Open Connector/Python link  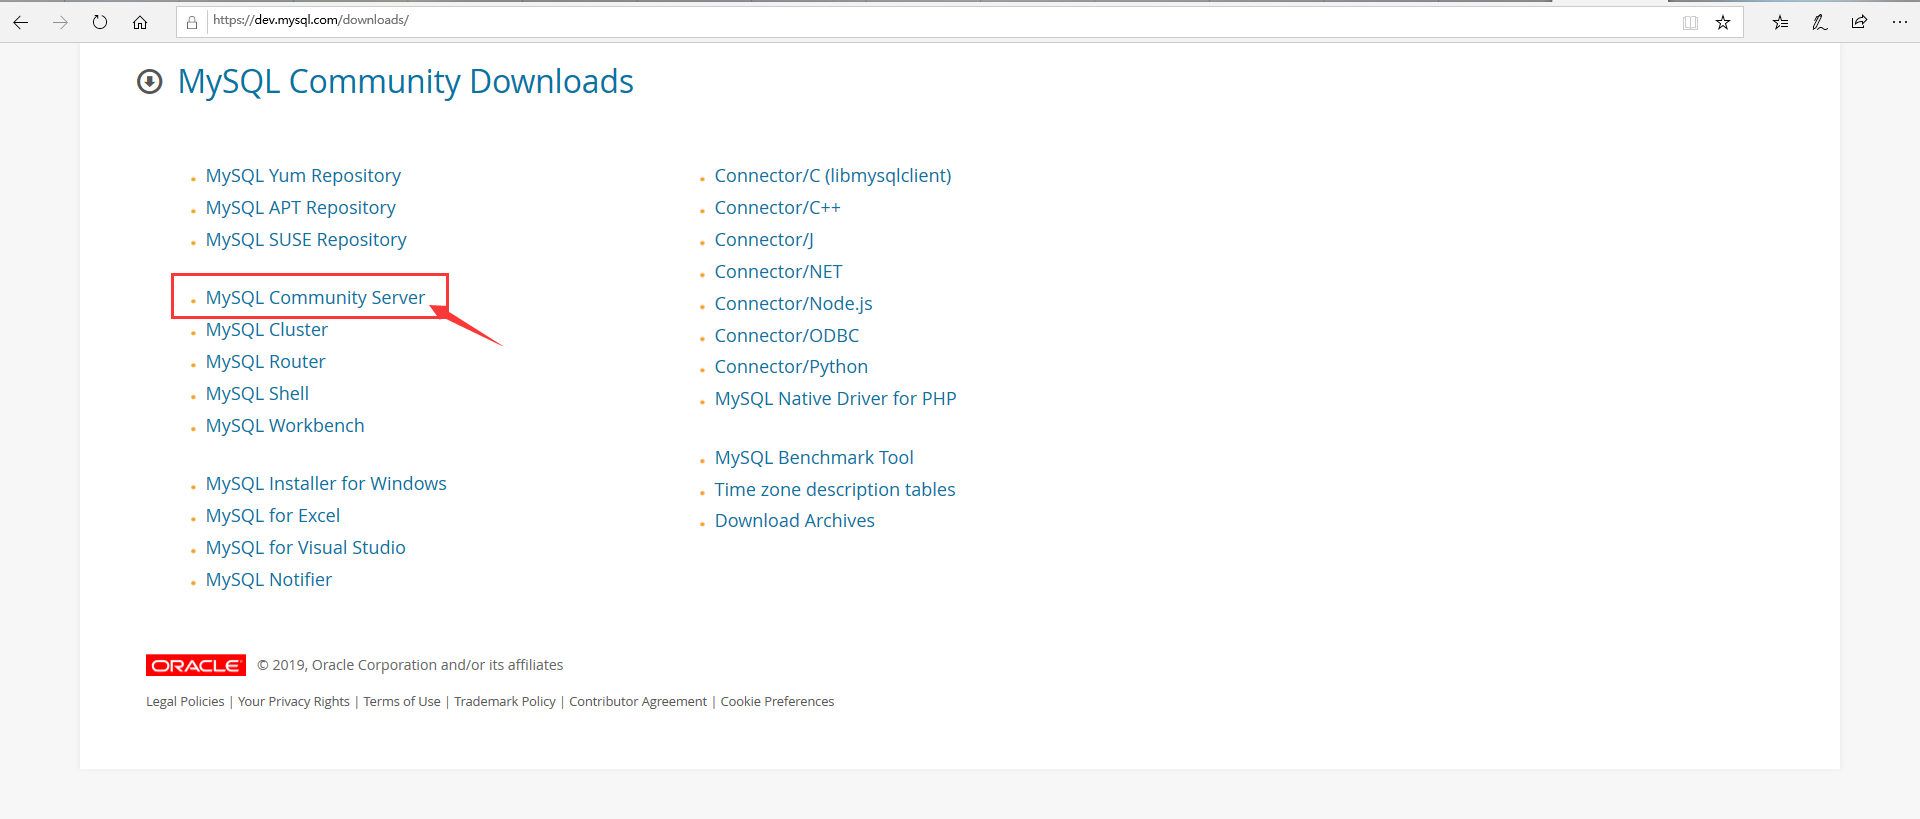point(791,367)
